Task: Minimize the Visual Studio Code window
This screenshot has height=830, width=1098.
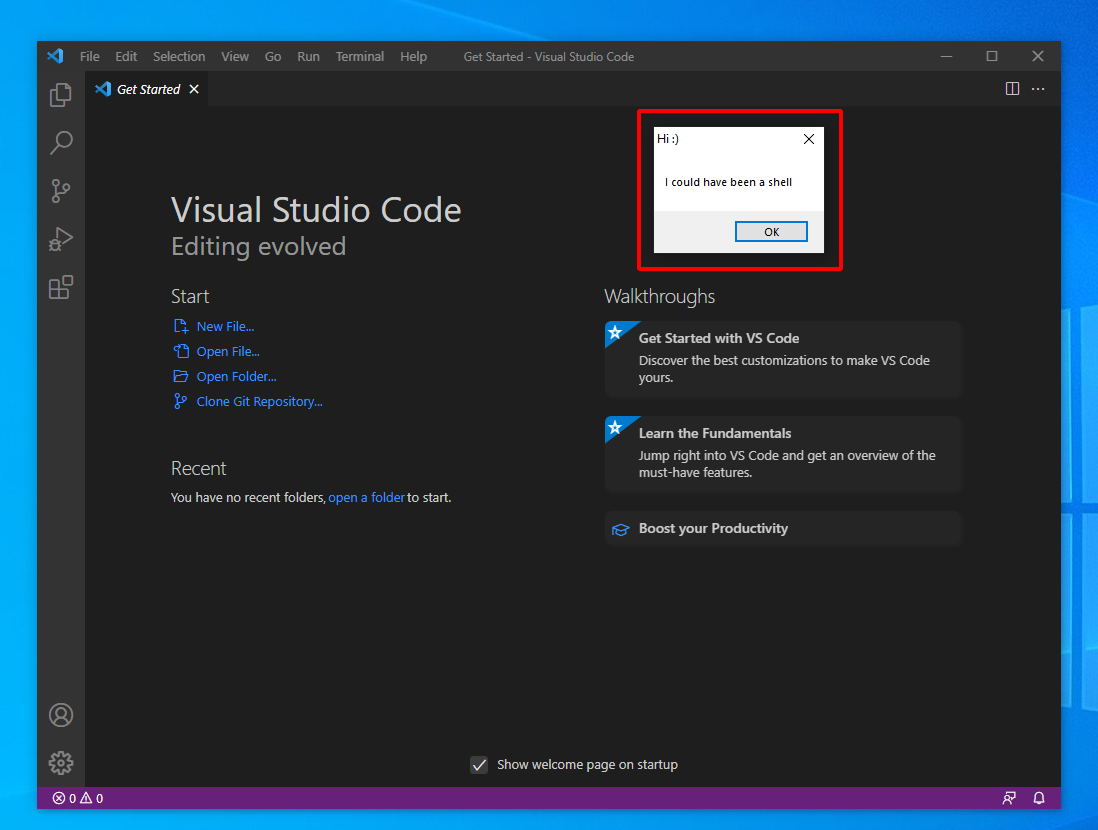Action: (946, 56)
